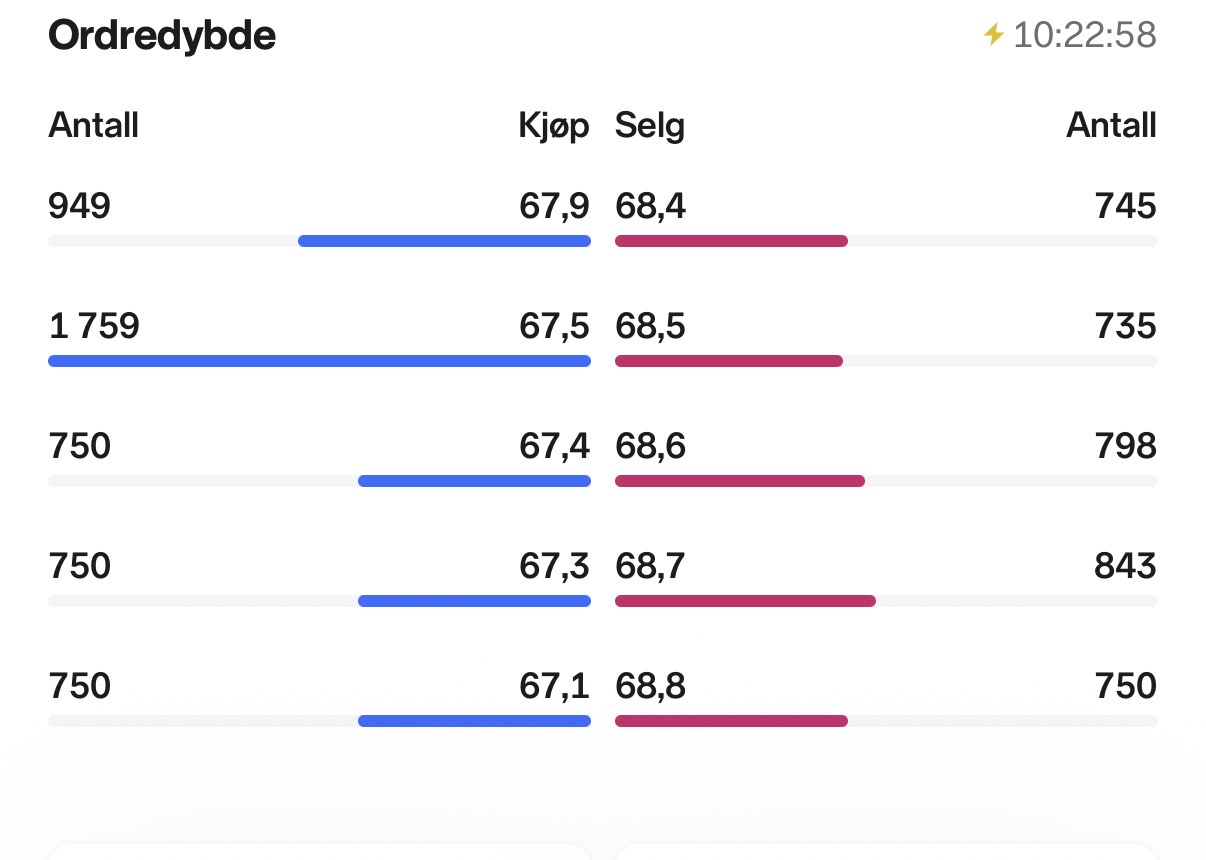Click the lightning bolt real-time icon
Screen dimensions: 1206x860
tap(993, 36)
